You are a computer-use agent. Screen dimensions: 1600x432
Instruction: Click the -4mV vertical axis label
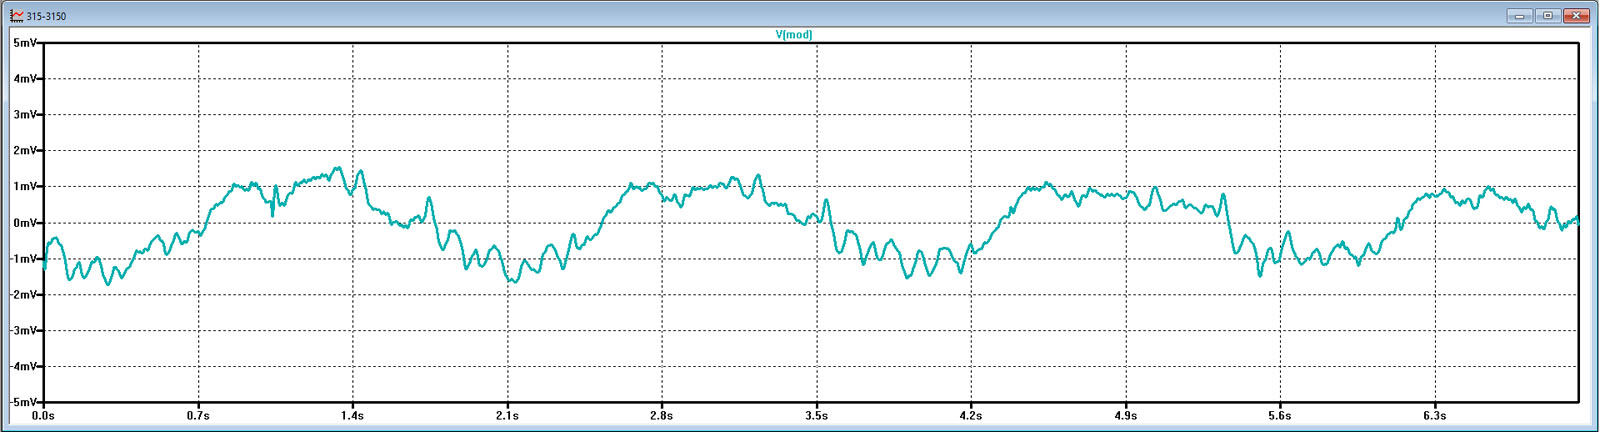(23, 367)
